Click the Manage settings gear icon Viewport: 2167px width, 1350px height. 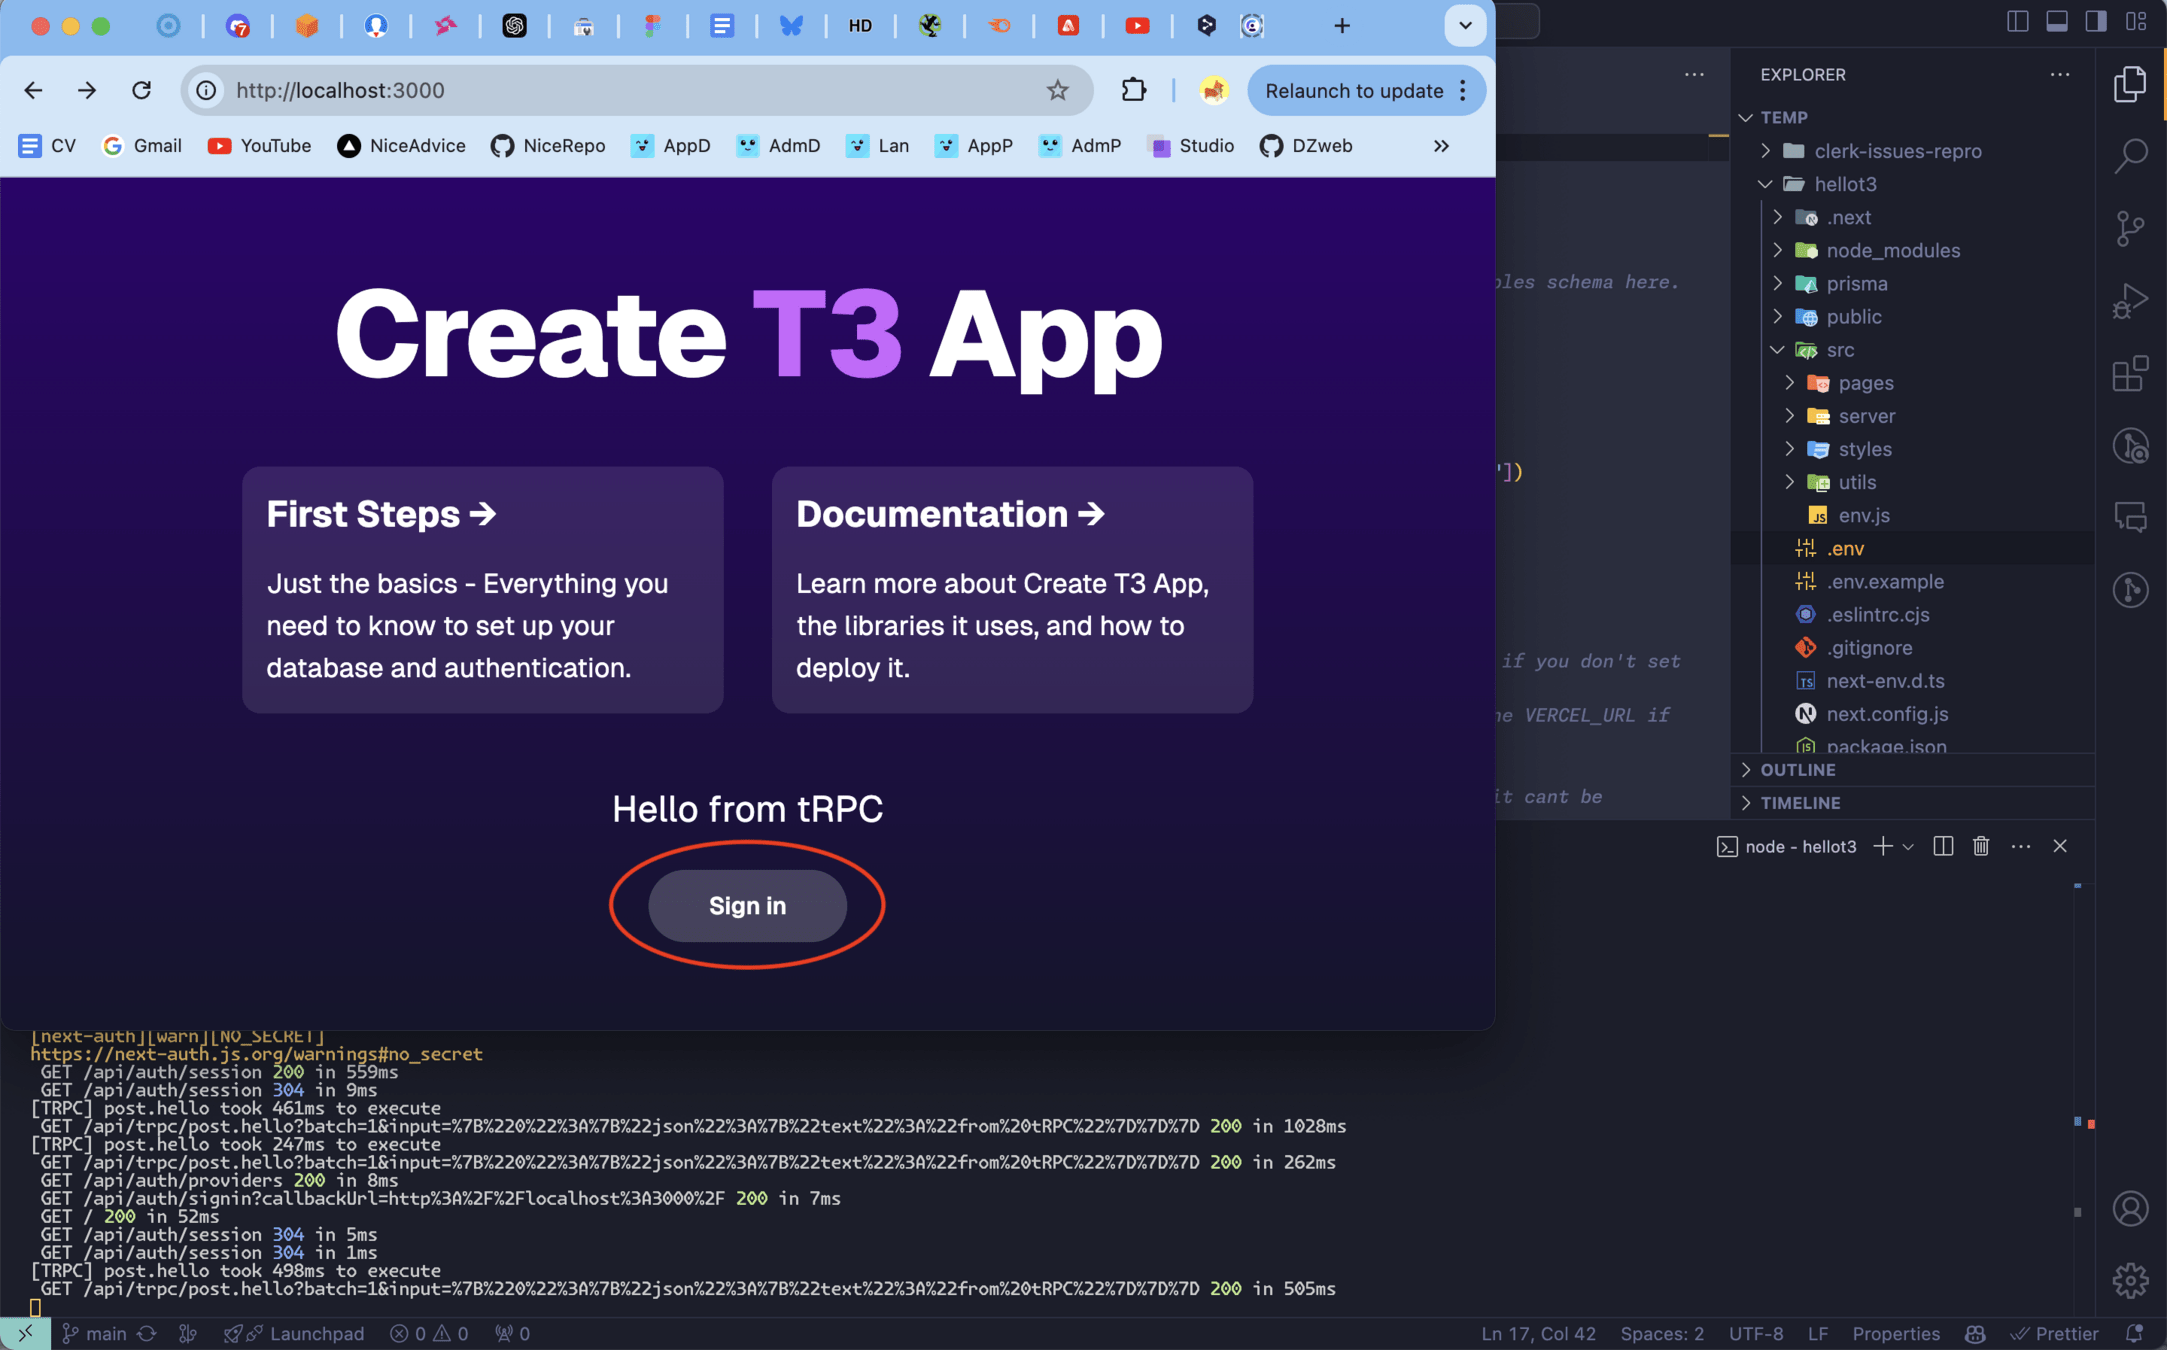[x=2130, y=1280]
